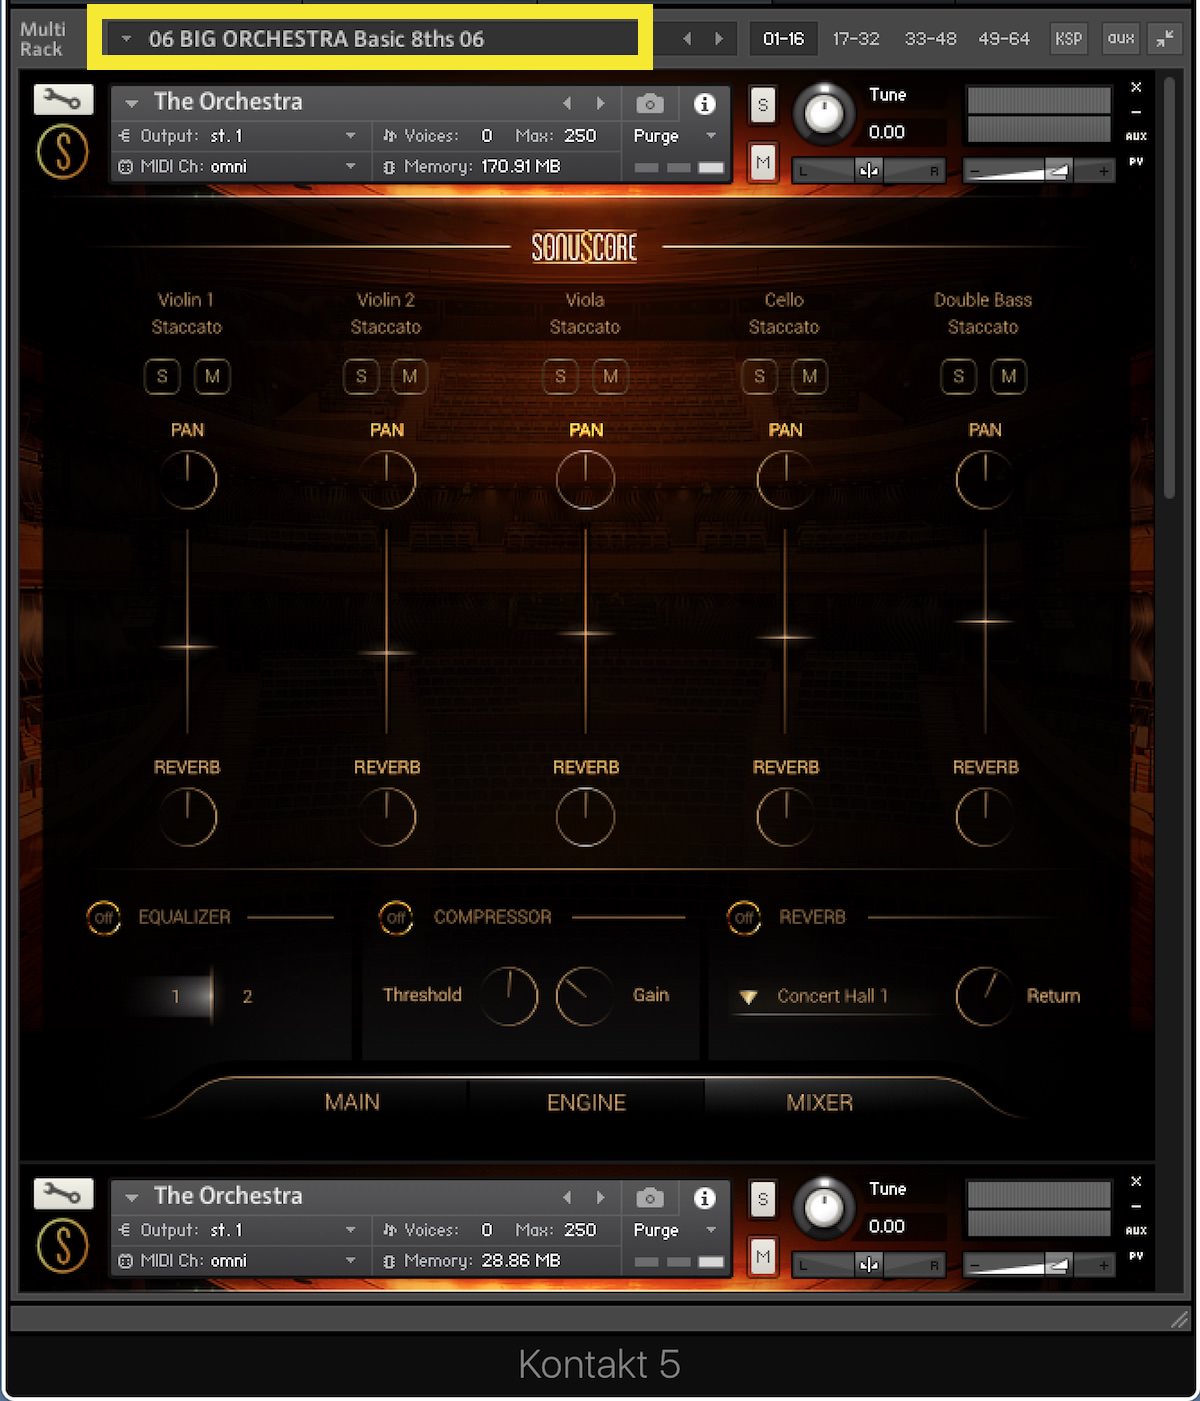
Task: Click the wrench edit icon of the top instrument
Action: (63, 99)
